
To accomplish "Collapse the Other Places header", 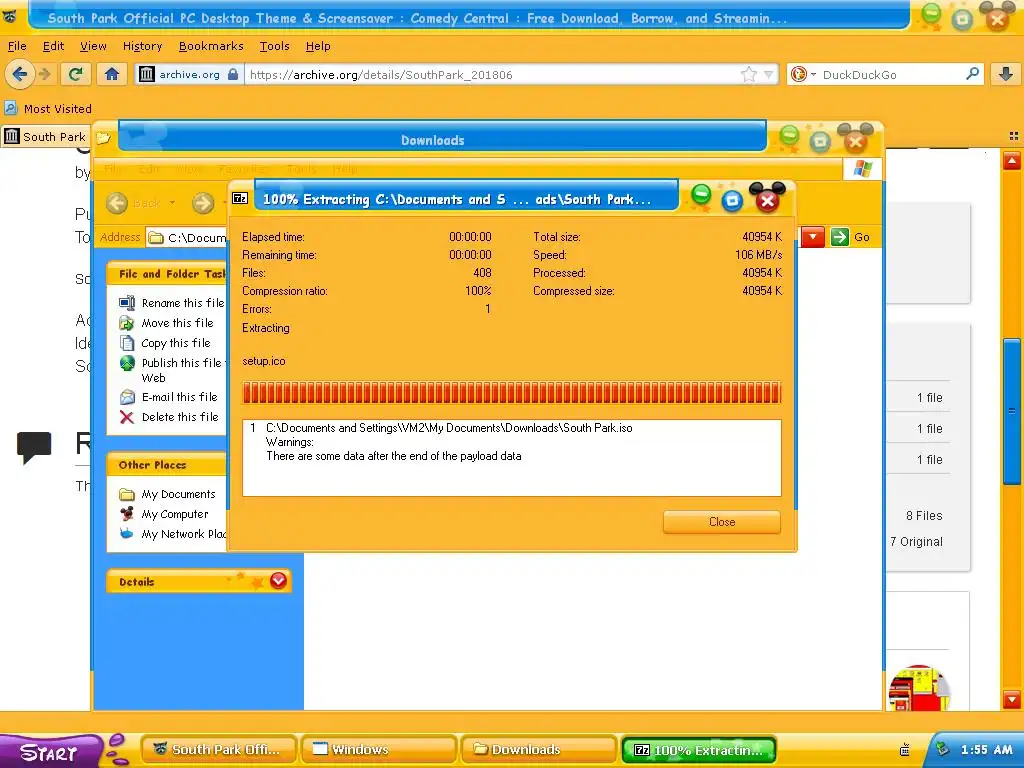I will click(x=167, y=465).
